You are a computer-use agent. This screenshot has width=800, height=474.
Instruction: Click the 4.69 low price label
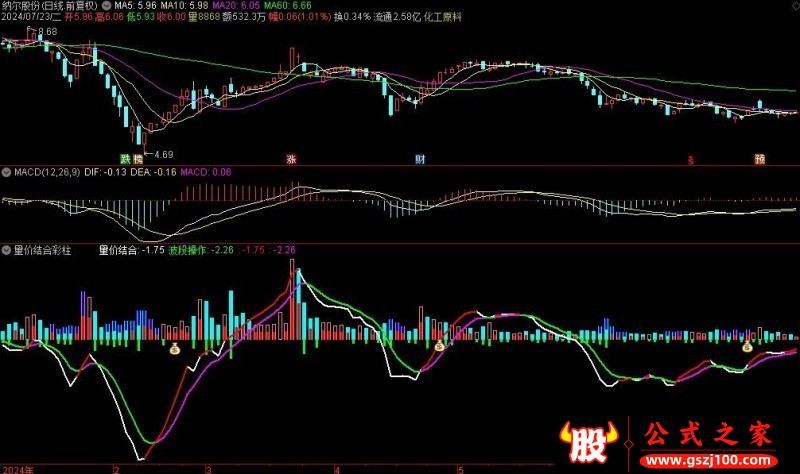[164, 154]
